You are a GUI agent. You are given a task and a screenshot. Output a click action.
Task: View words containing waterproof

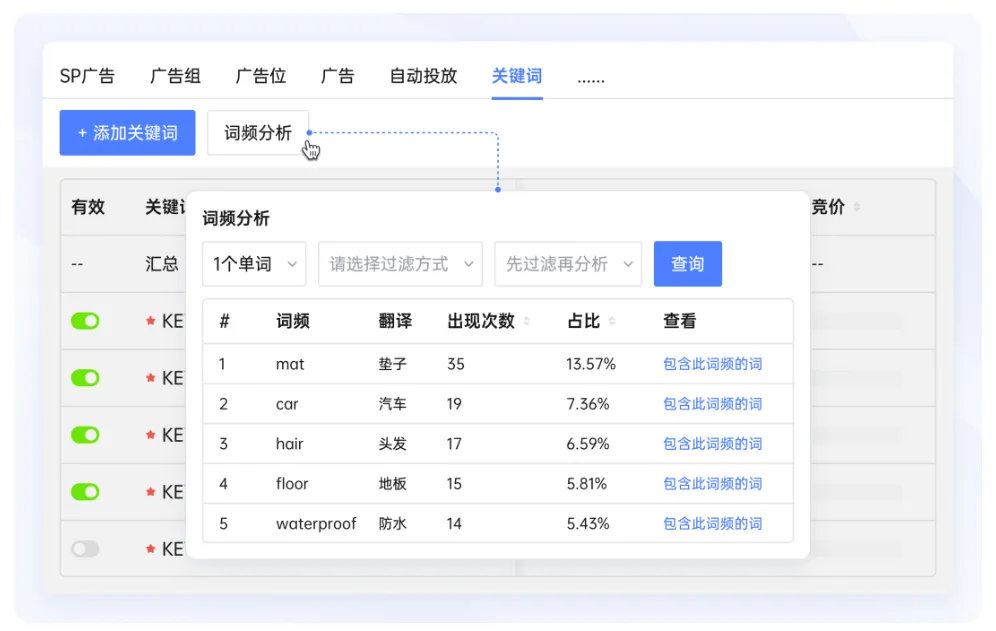click(x=713, y=524)
